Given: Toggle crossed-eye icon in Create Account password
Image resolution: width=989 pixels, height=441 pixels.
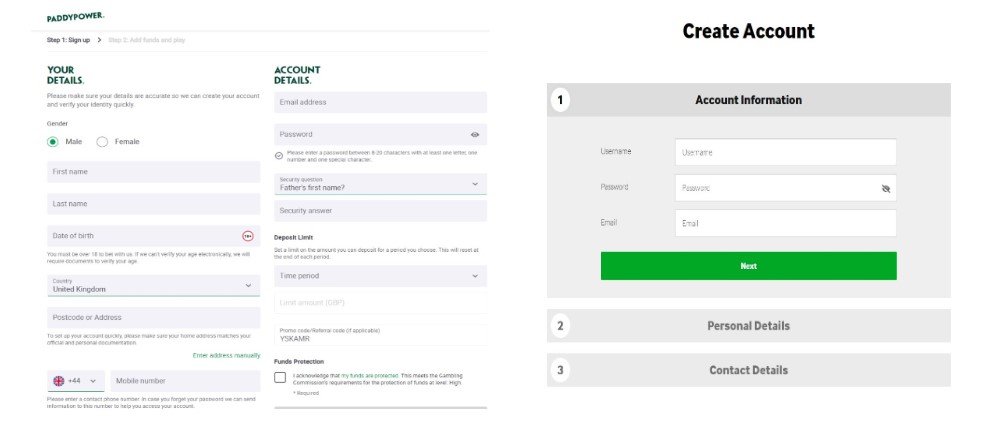Looking at the screenshot, I should [886, 188].
